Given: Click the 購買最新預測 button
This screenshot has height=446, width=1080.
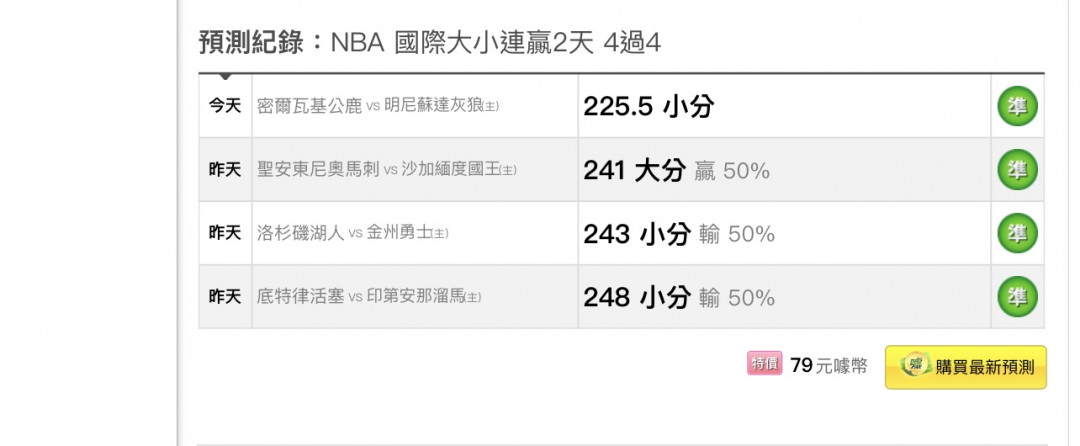Looking at the screenshot, I should (966, 367).
